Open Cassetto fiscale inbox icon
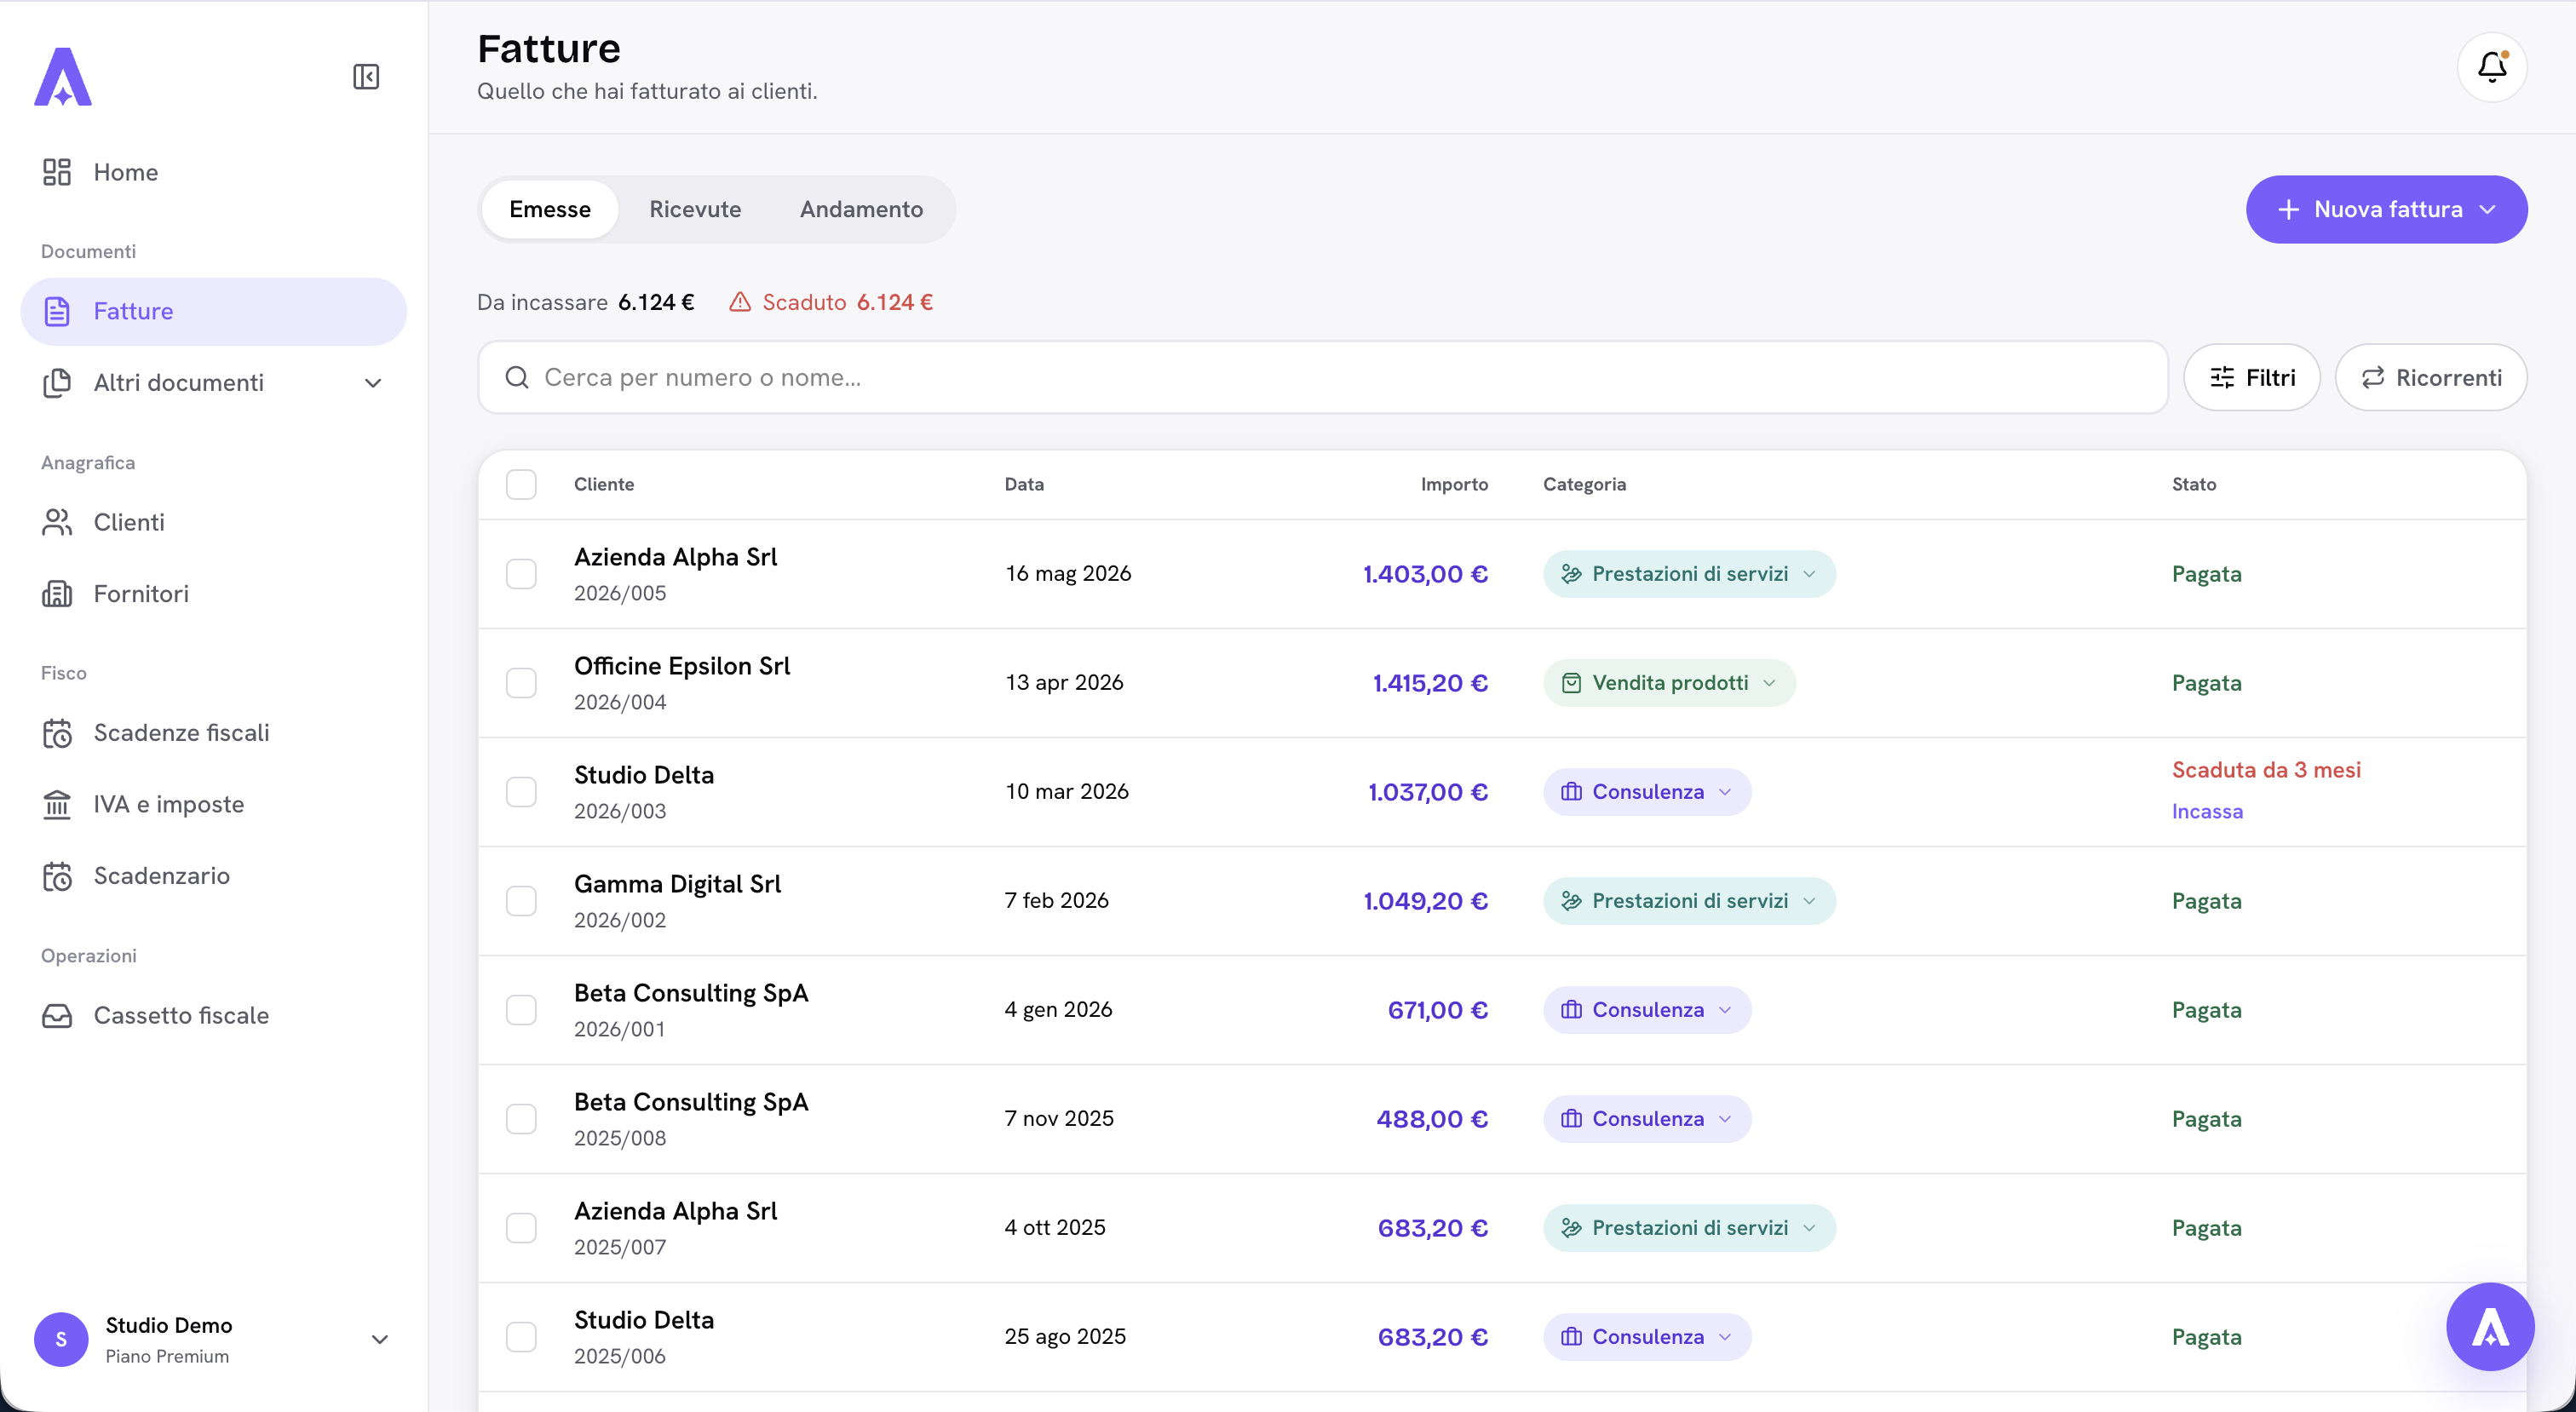 pyautogui.click(x=57, y=1015)
